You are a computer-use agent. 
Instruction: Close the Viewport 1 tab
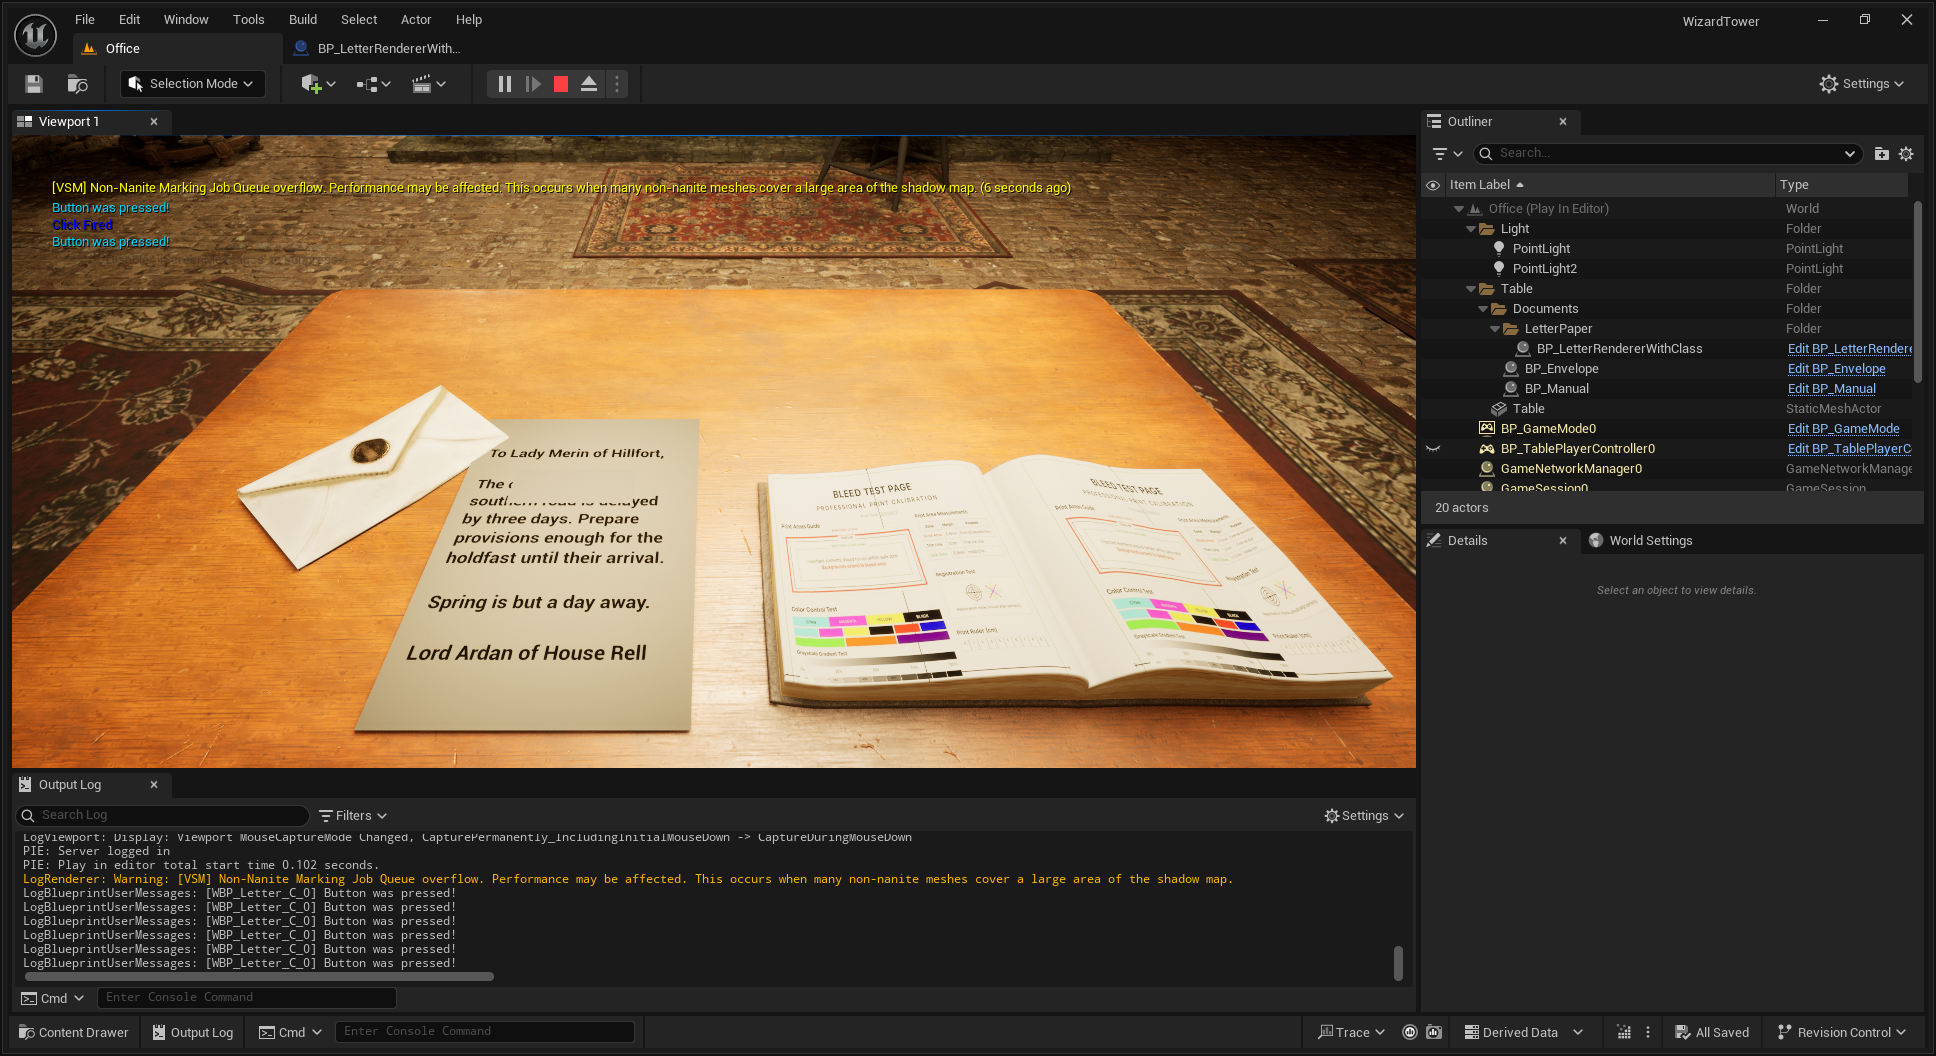pyautogui.click(x=154, y=122)
